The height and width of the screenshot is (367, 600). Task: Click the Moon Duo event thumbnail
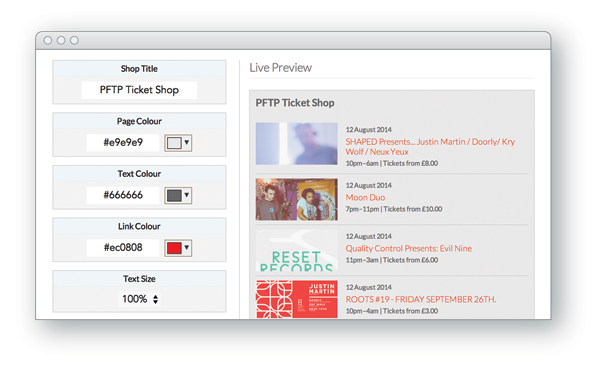tap(297, 199)
